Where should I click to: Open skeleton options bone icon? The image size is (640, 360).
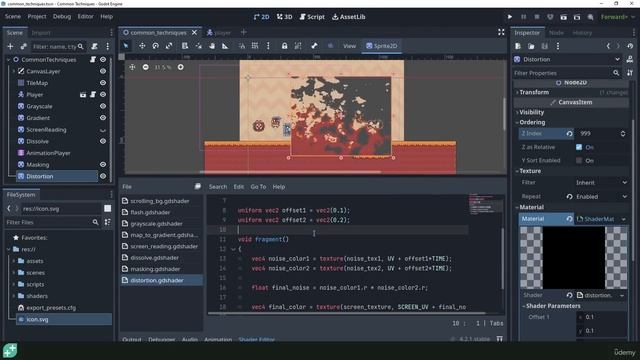tap(314, 46)
